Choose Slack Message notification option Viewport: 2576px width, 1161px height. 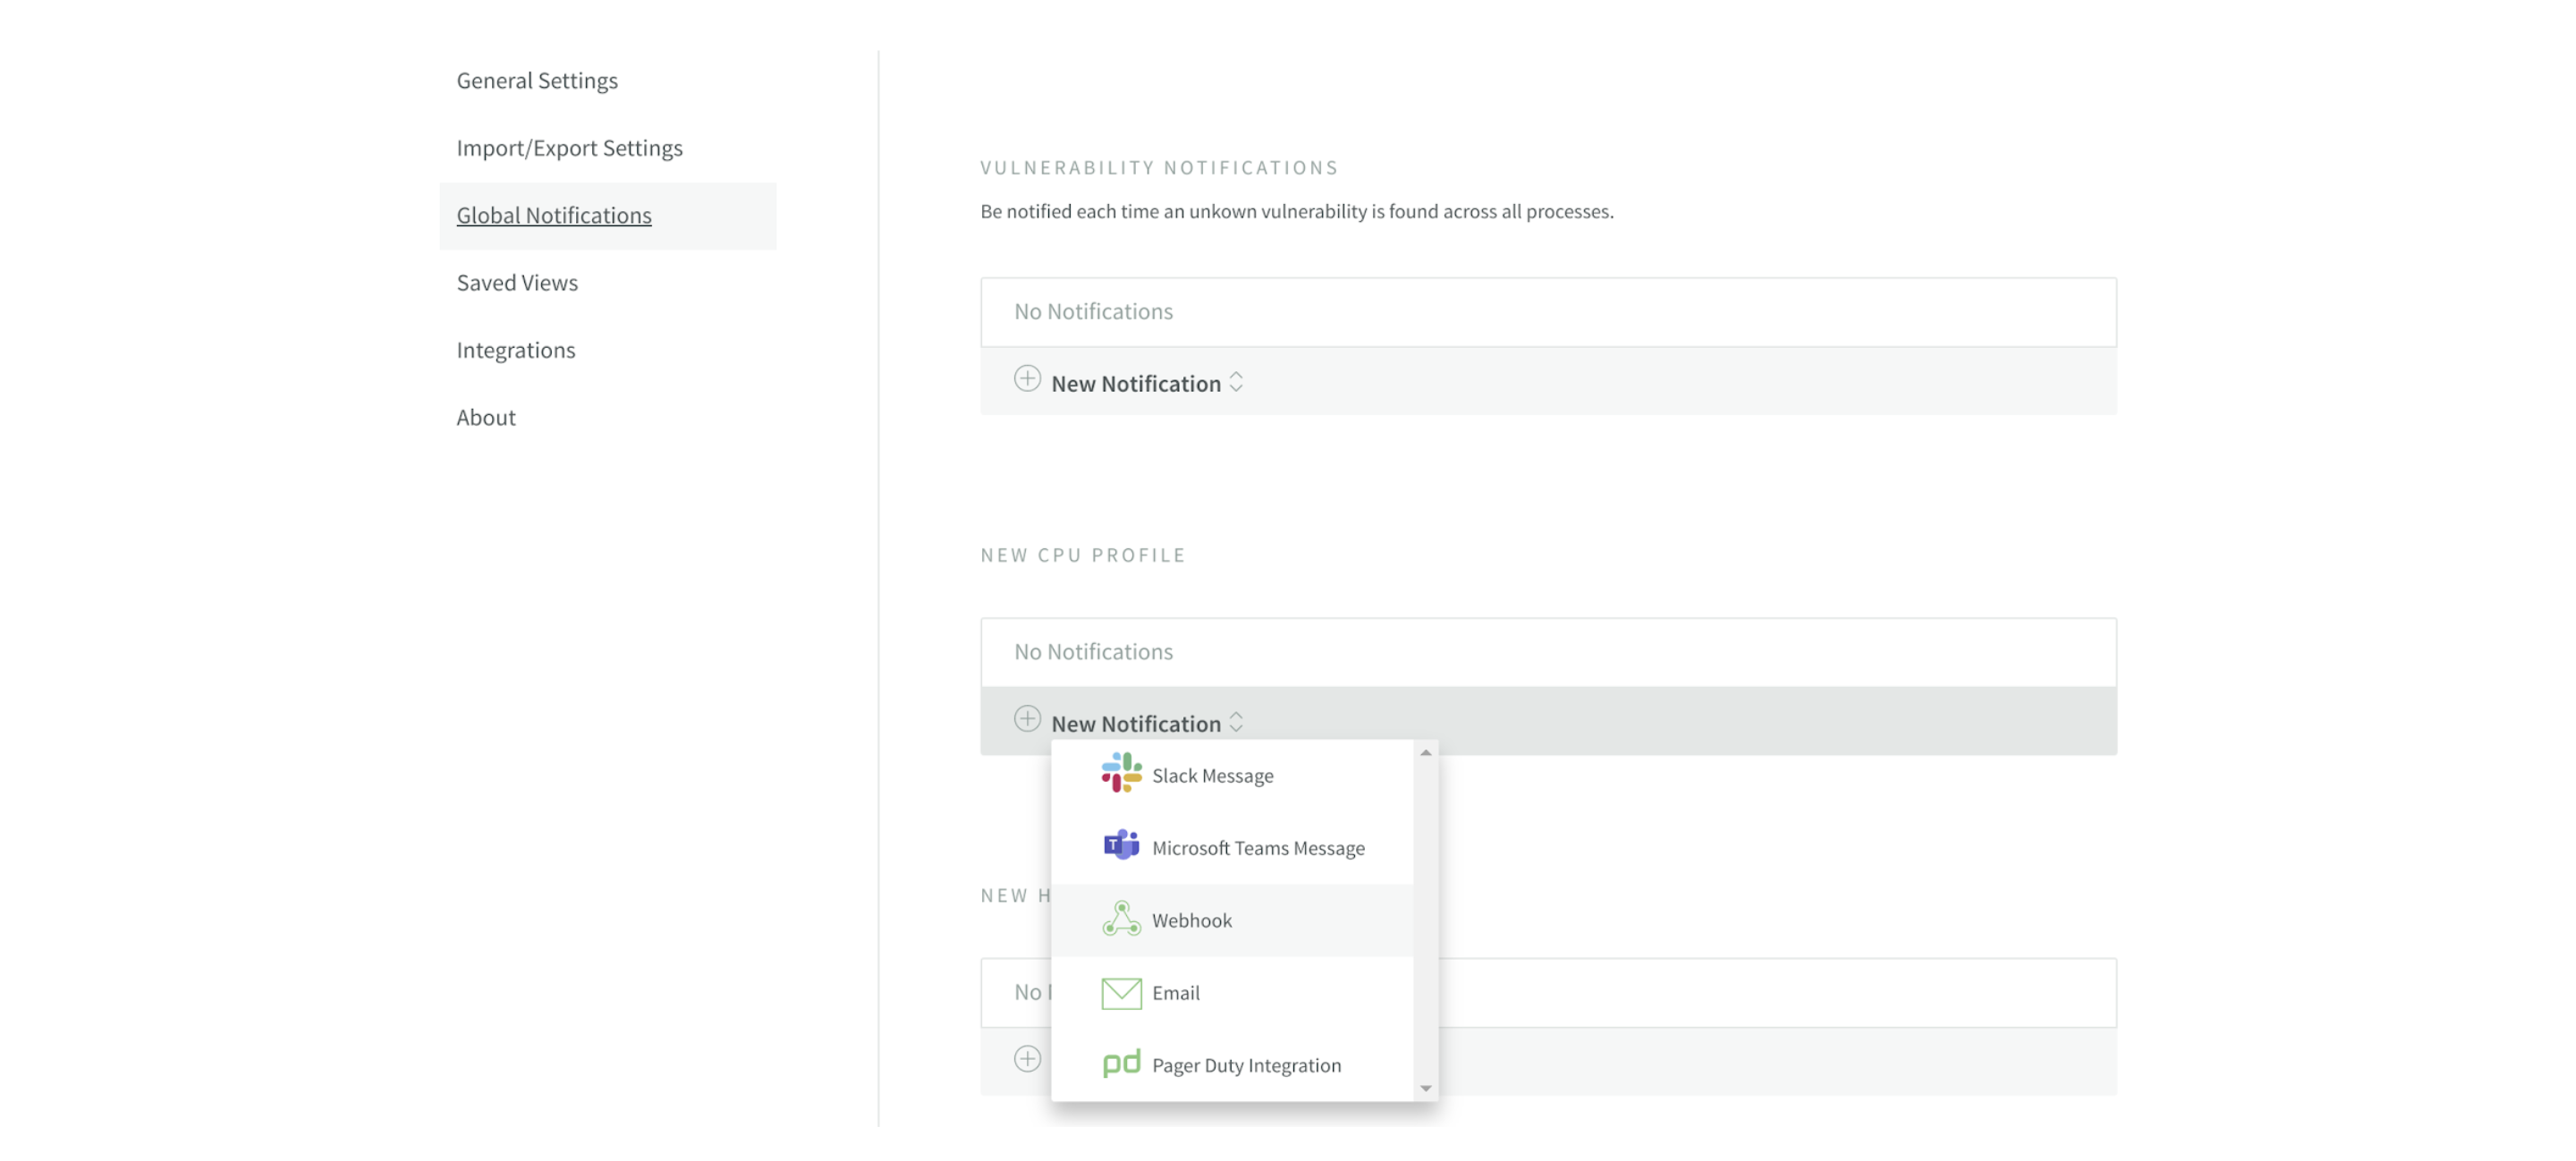[x=1212, y=776]
